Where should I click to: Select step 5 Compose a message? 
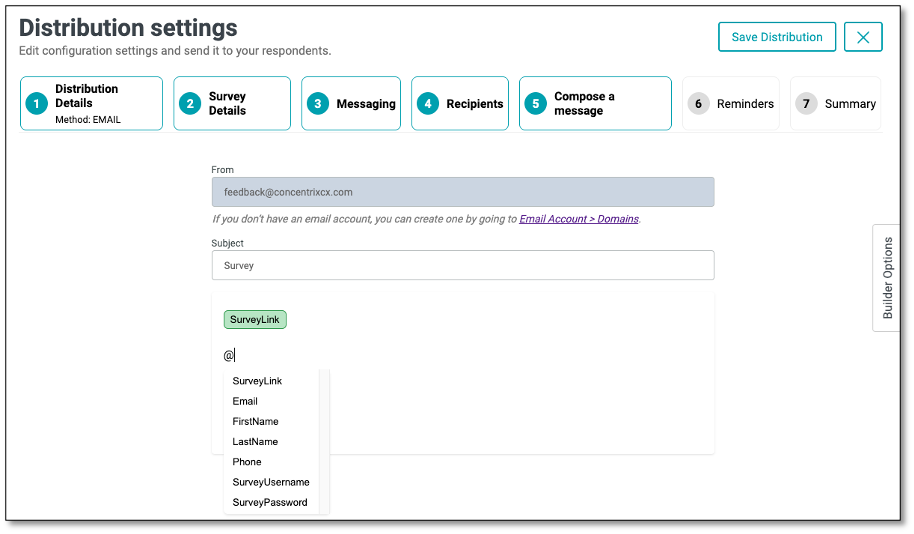595,103
